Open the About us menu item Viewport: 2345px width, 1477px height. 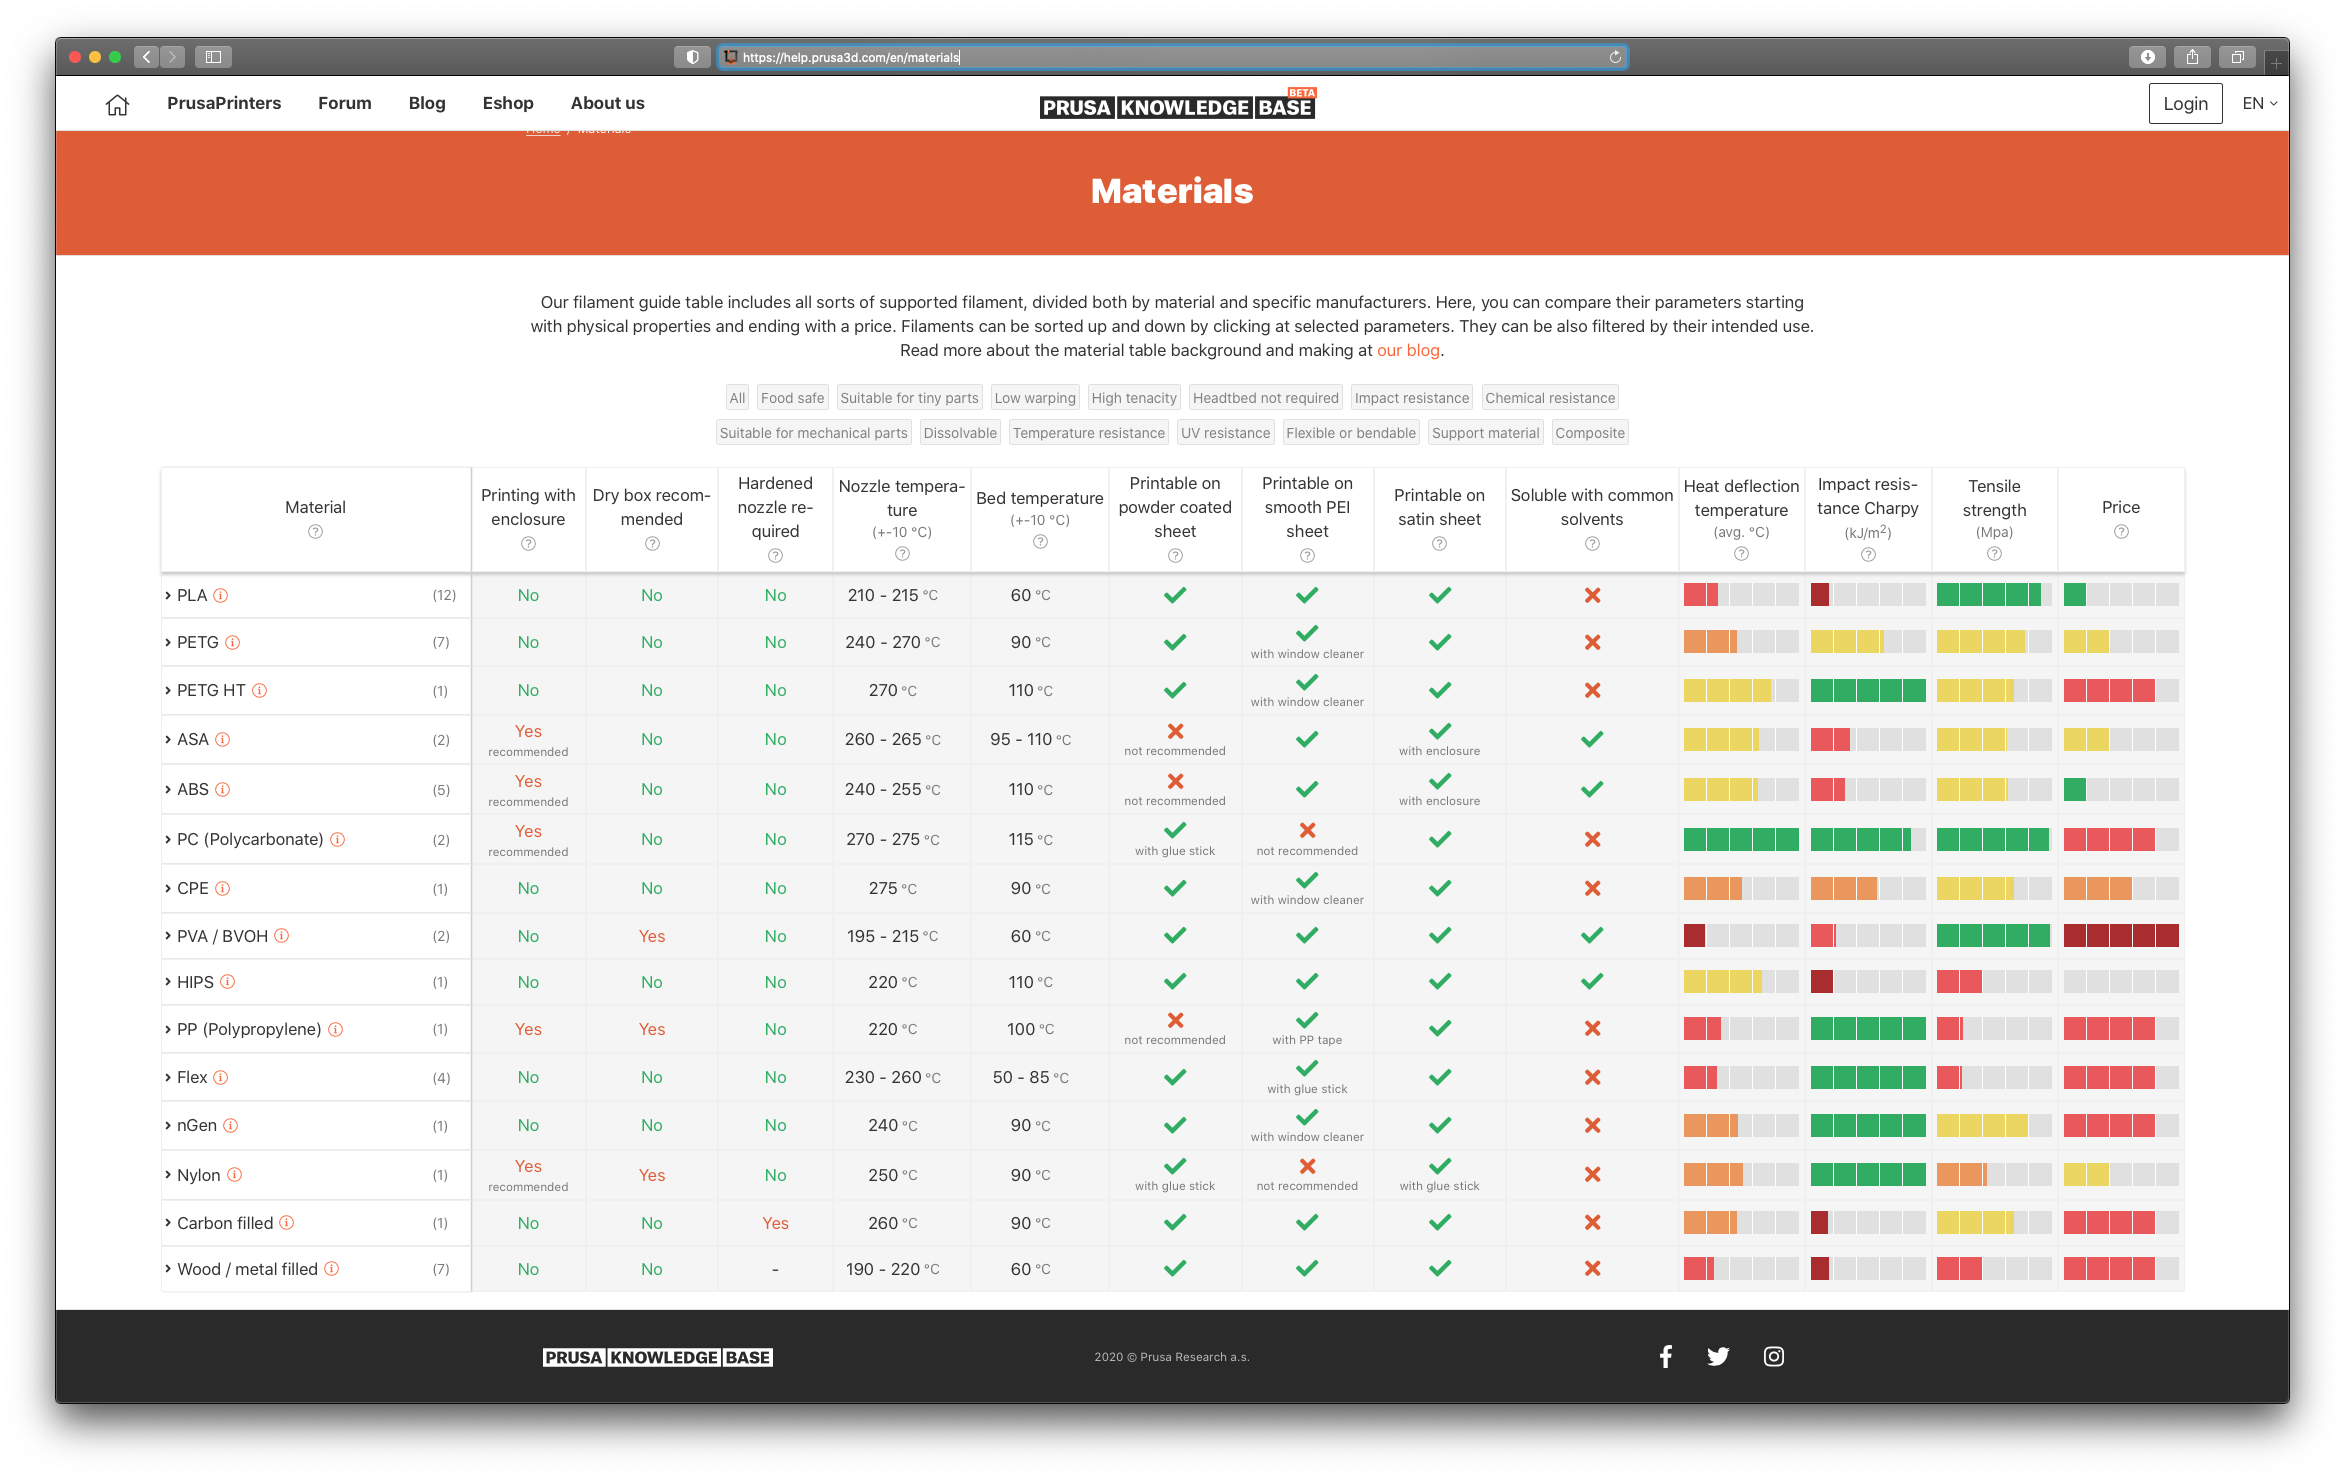point(608,104)
